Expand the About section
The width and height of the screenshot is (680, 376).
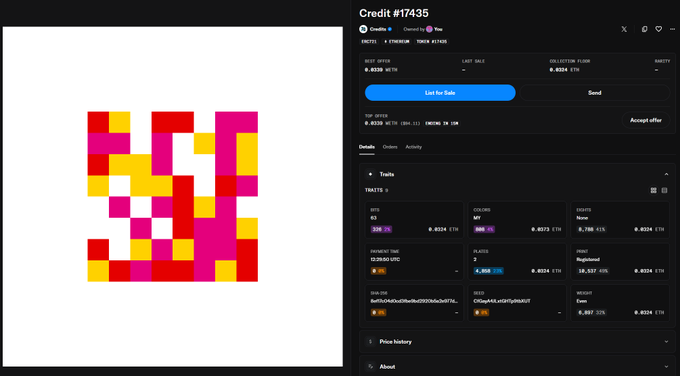(x=517, y=366)
